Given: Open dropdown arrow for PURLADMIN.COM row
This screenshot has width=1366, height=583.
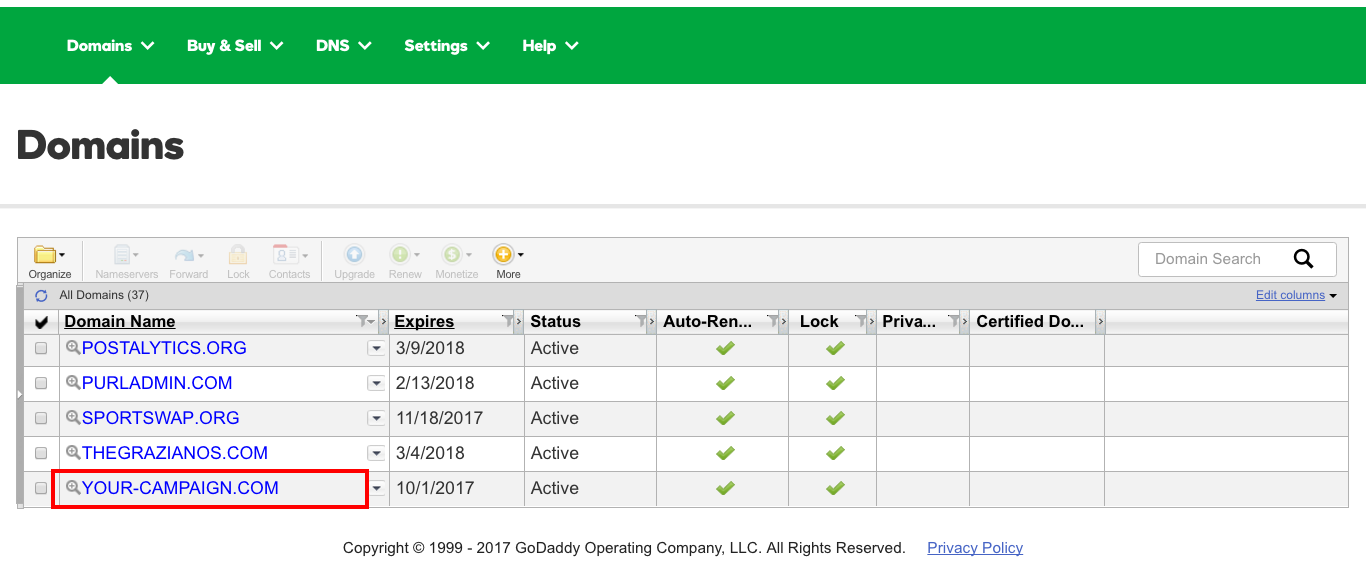Looking at the screenshot, I should pos(376,384).
